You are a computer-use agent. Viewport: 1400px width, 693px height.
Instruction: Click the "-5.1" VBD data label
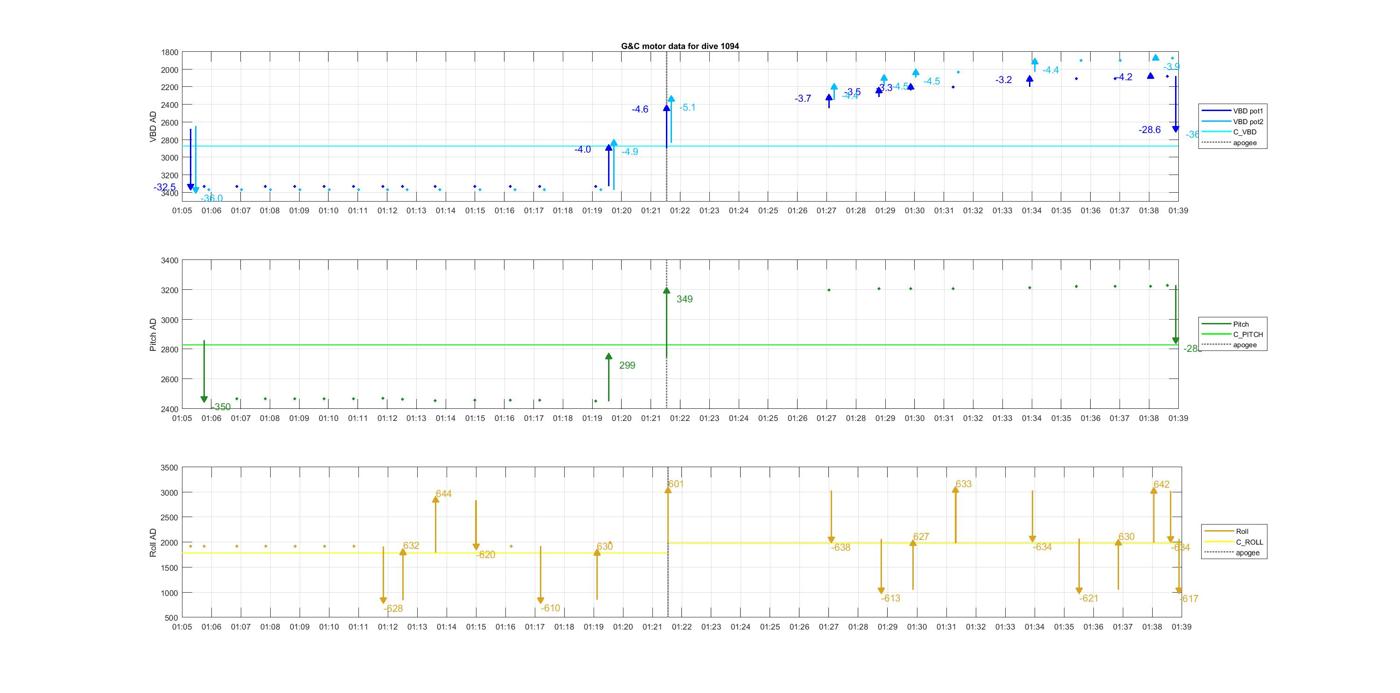pyautogui.click(x=688, y=107)
